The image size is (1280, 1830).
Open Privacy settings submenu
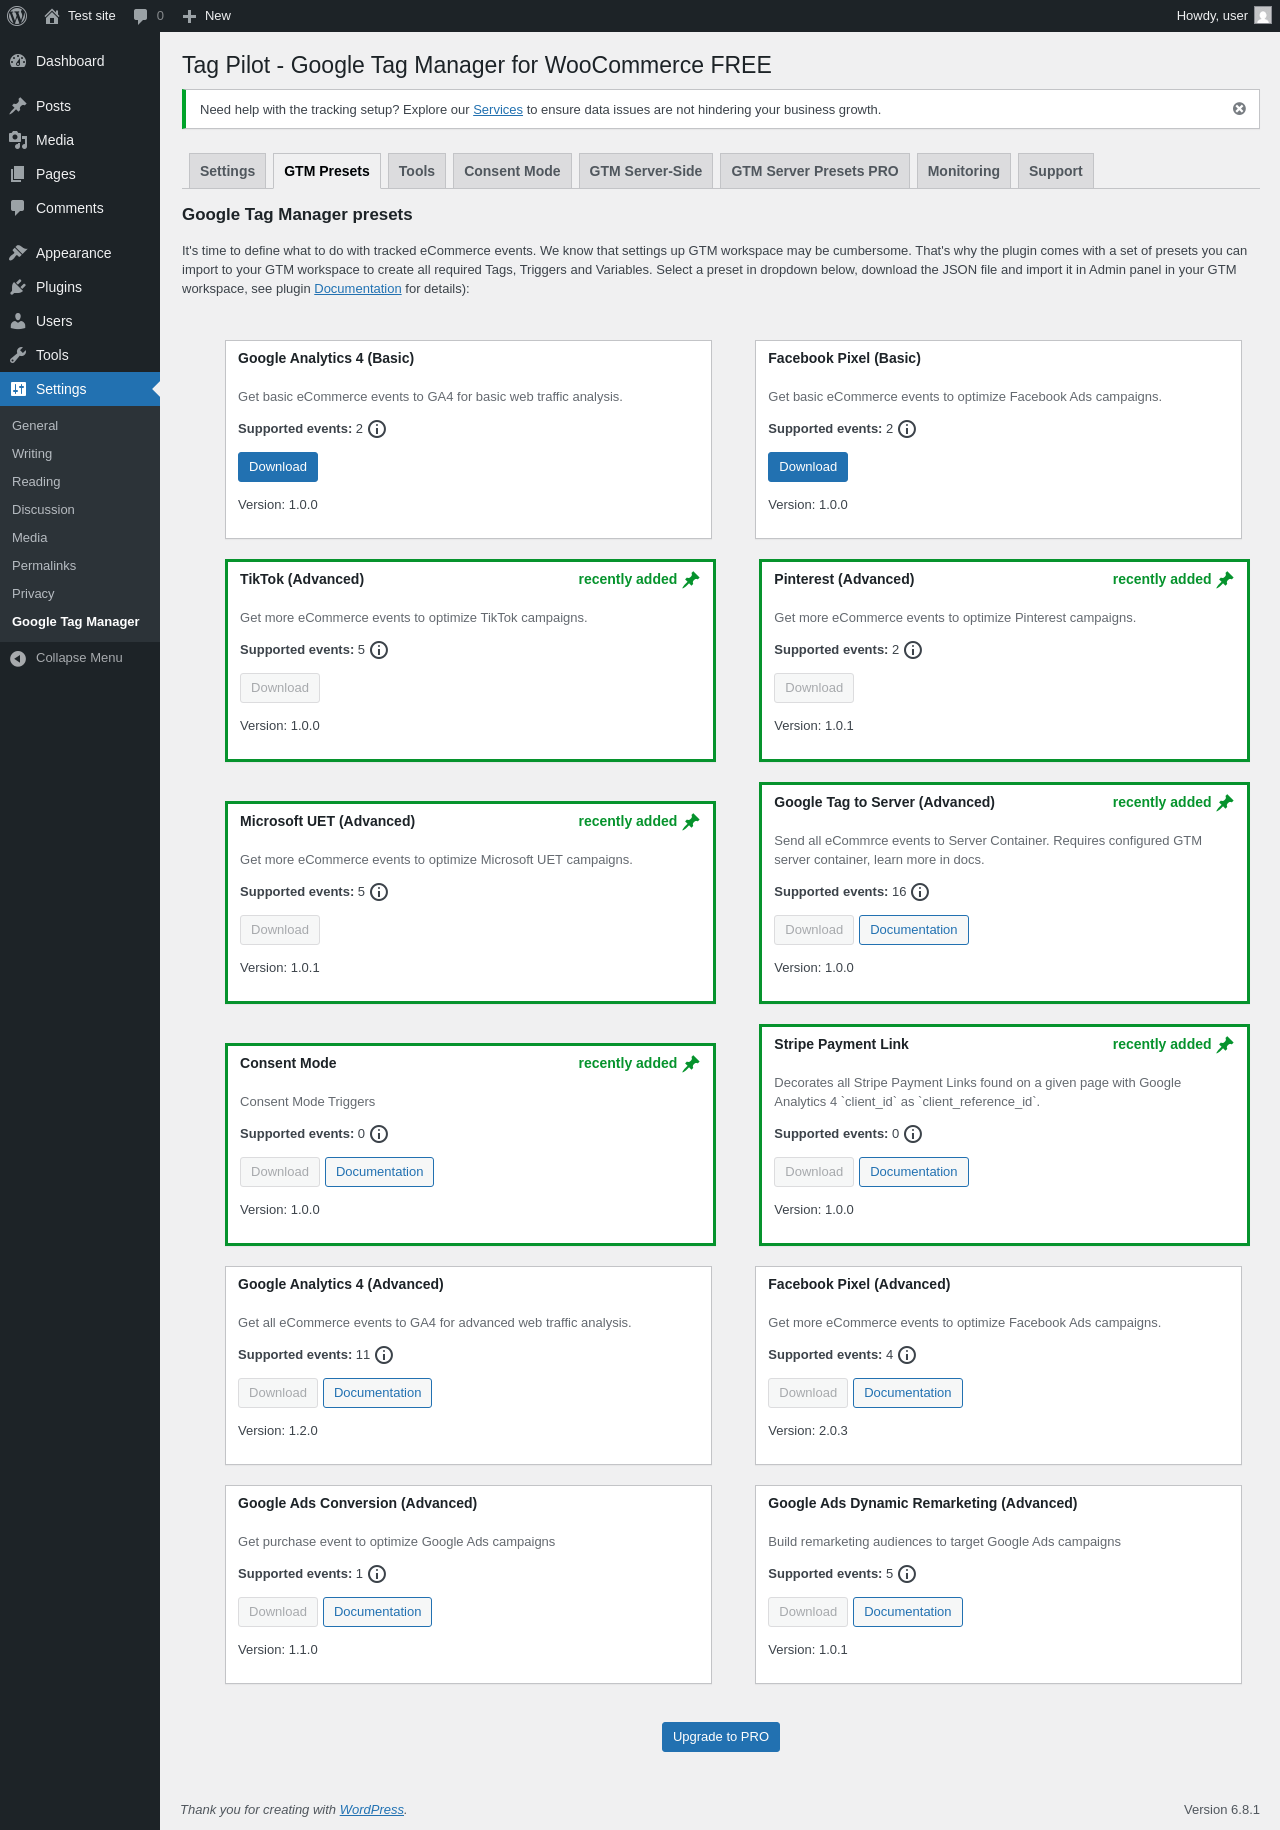click(80, 594)
